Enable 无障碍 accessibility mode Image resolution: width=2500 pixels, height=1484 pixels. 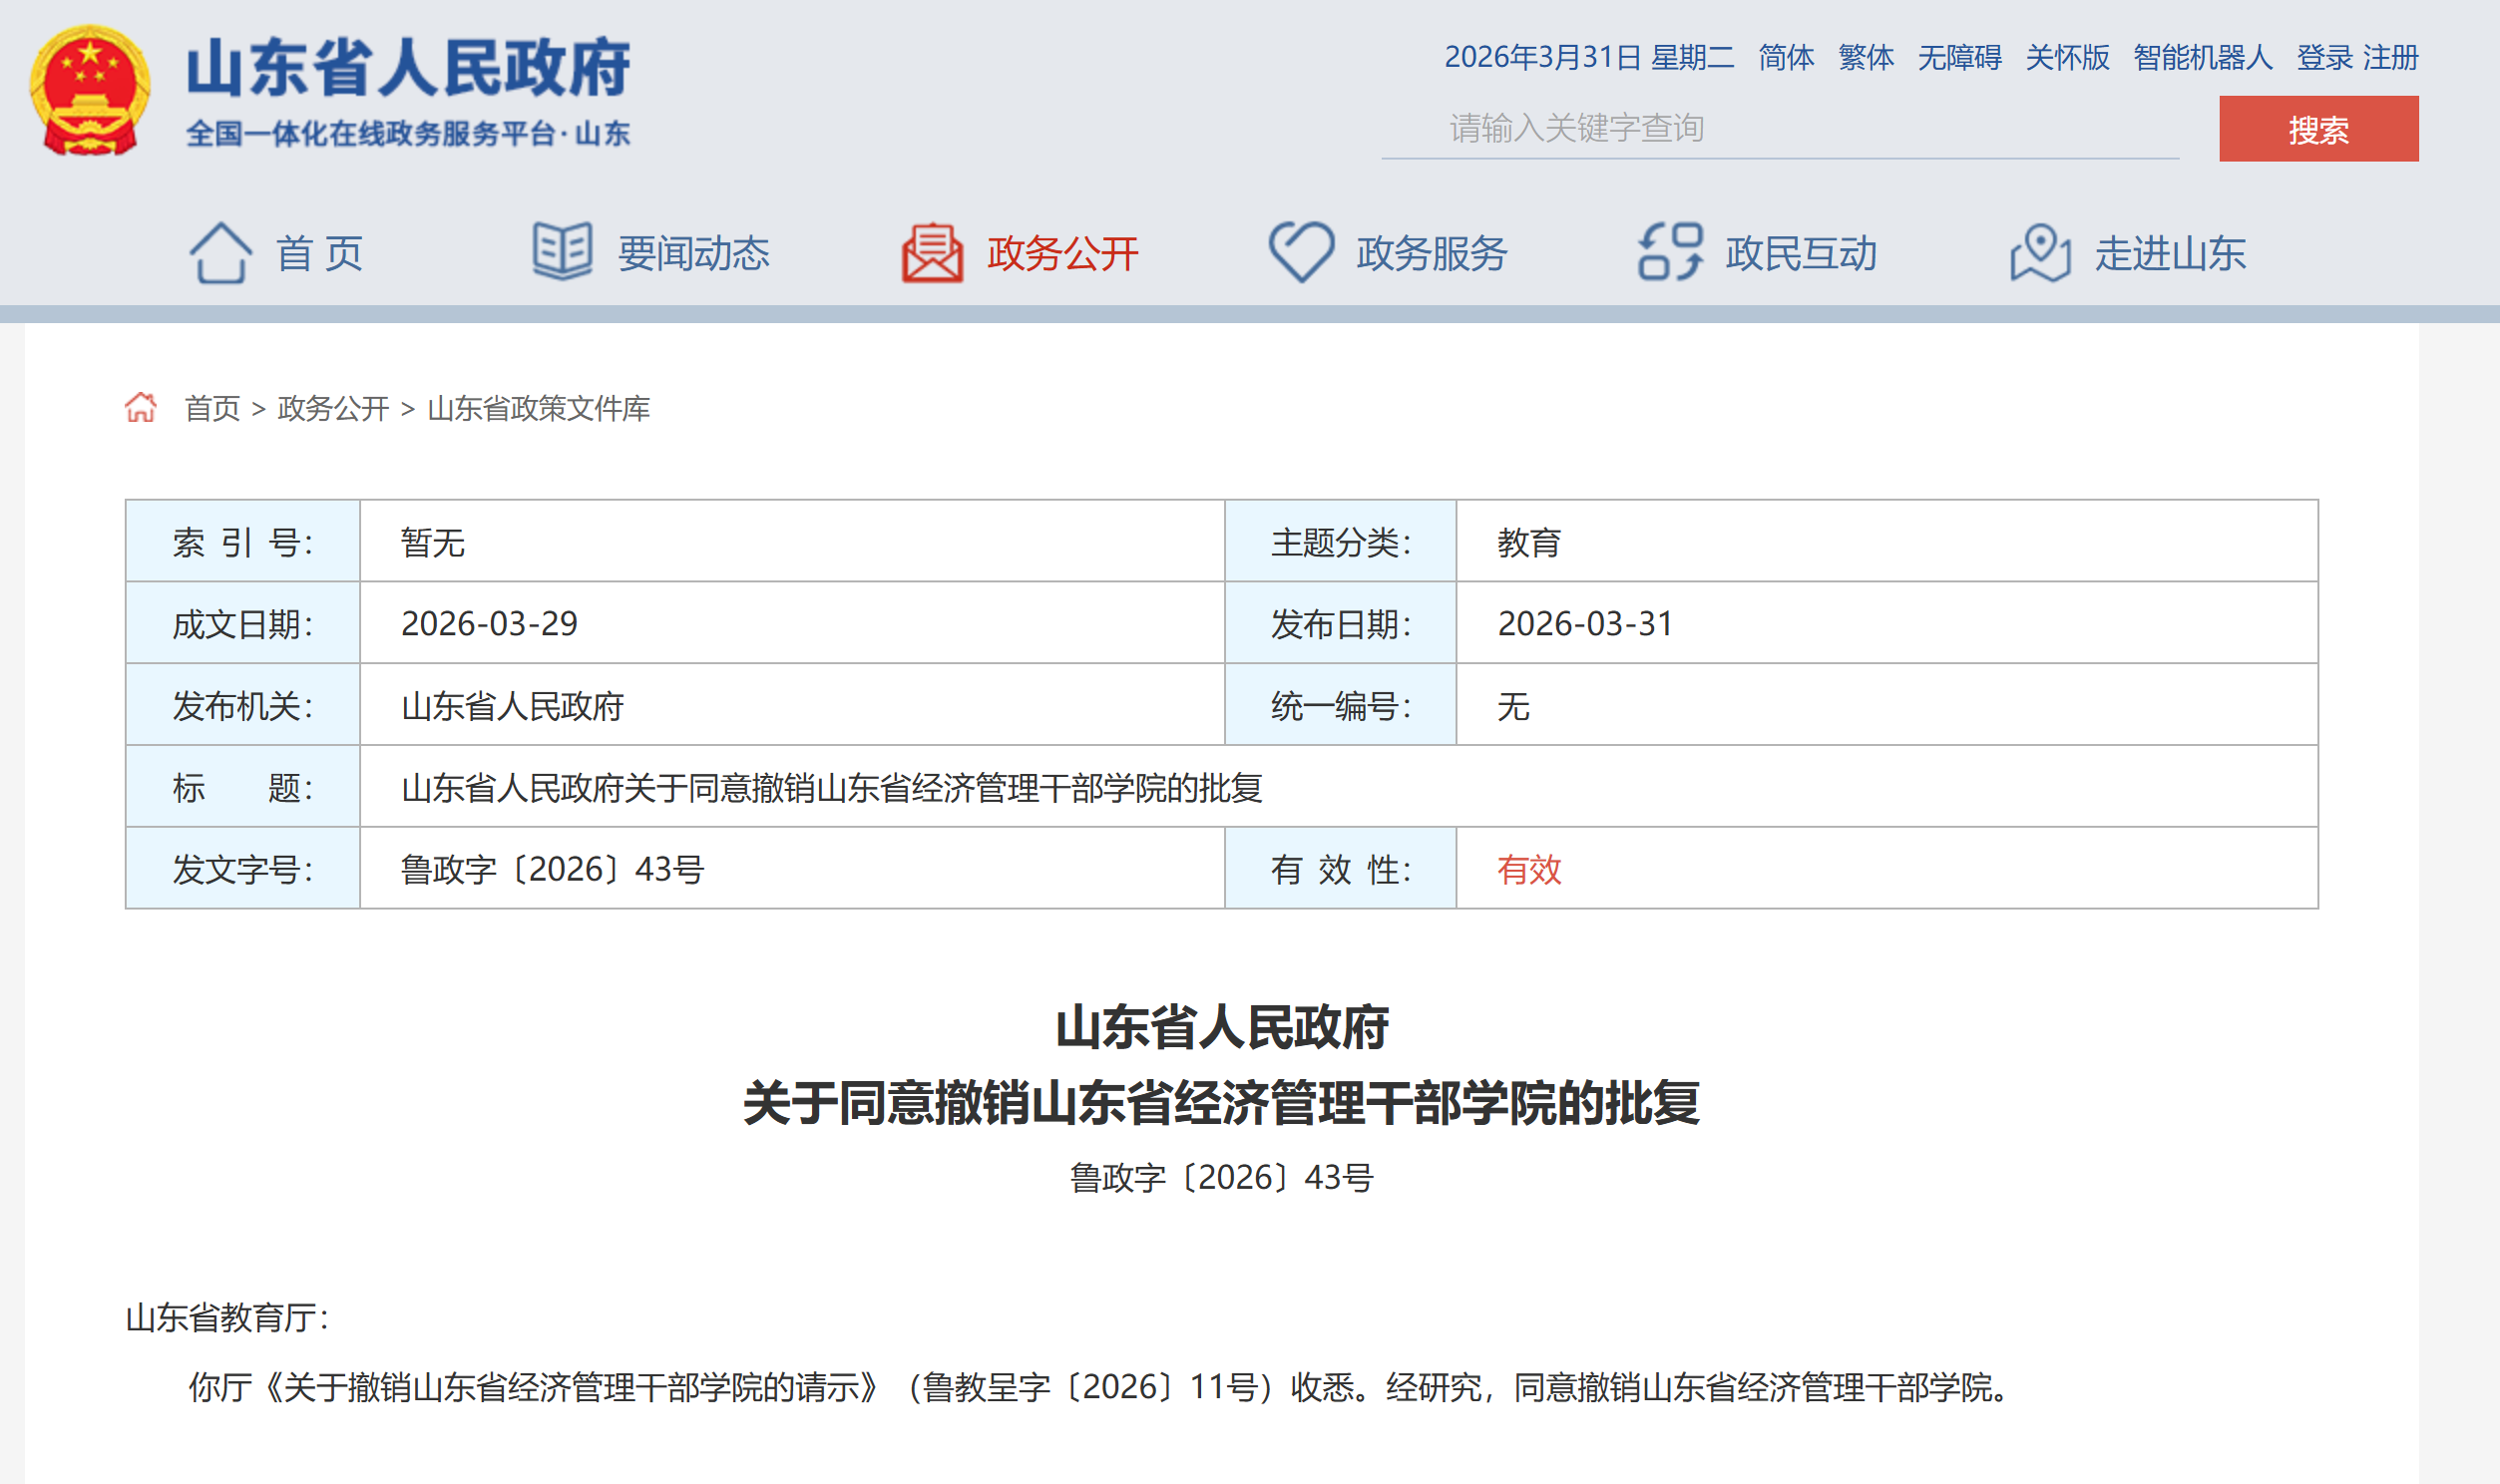click(x=1959, y=57)
